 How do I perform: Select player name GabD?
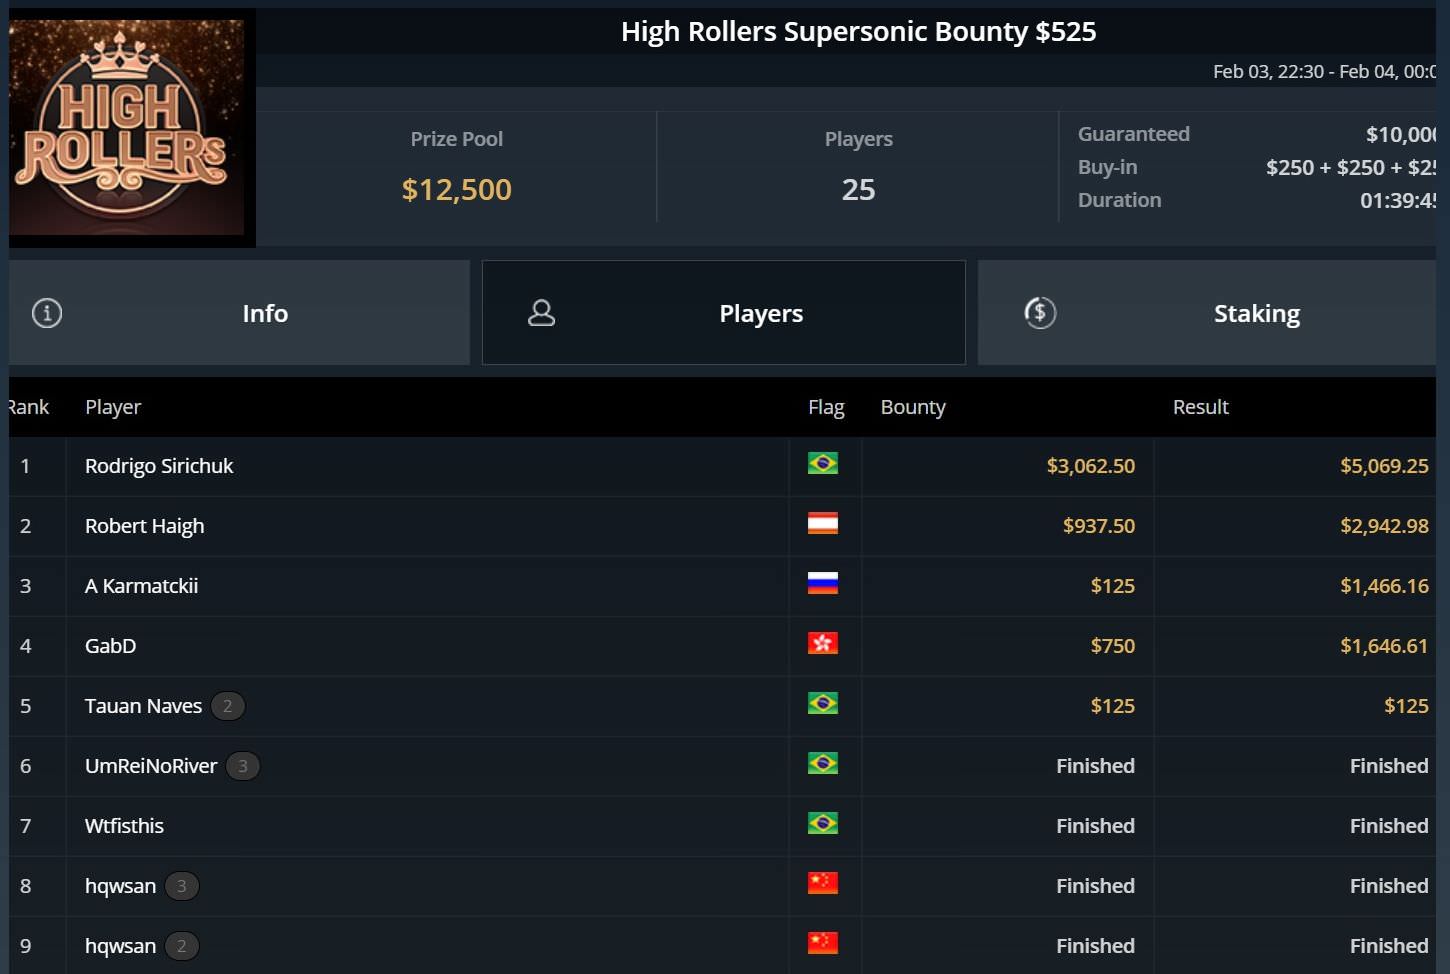(110, 646)
